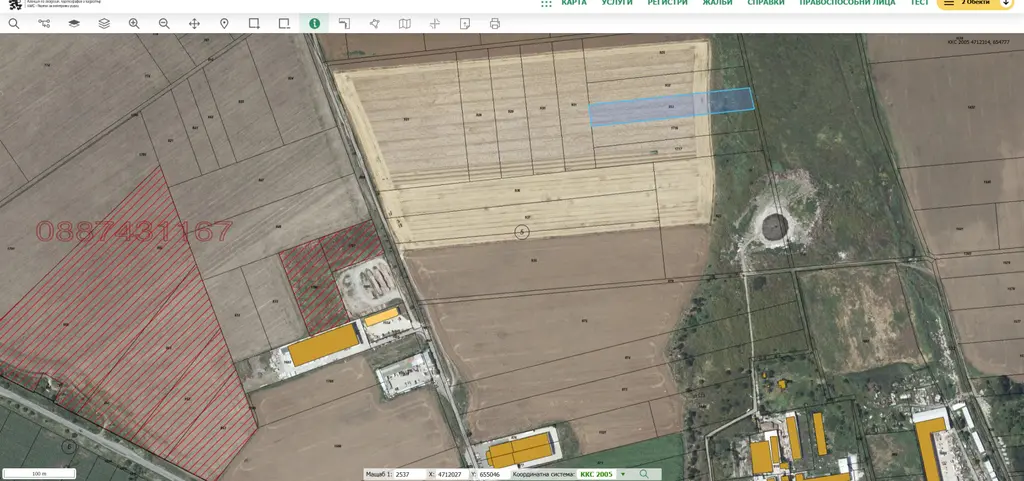Click the zoom out magnifier tool
The height and width of the screenshot is (481, 1024).
tap(164, 23)
